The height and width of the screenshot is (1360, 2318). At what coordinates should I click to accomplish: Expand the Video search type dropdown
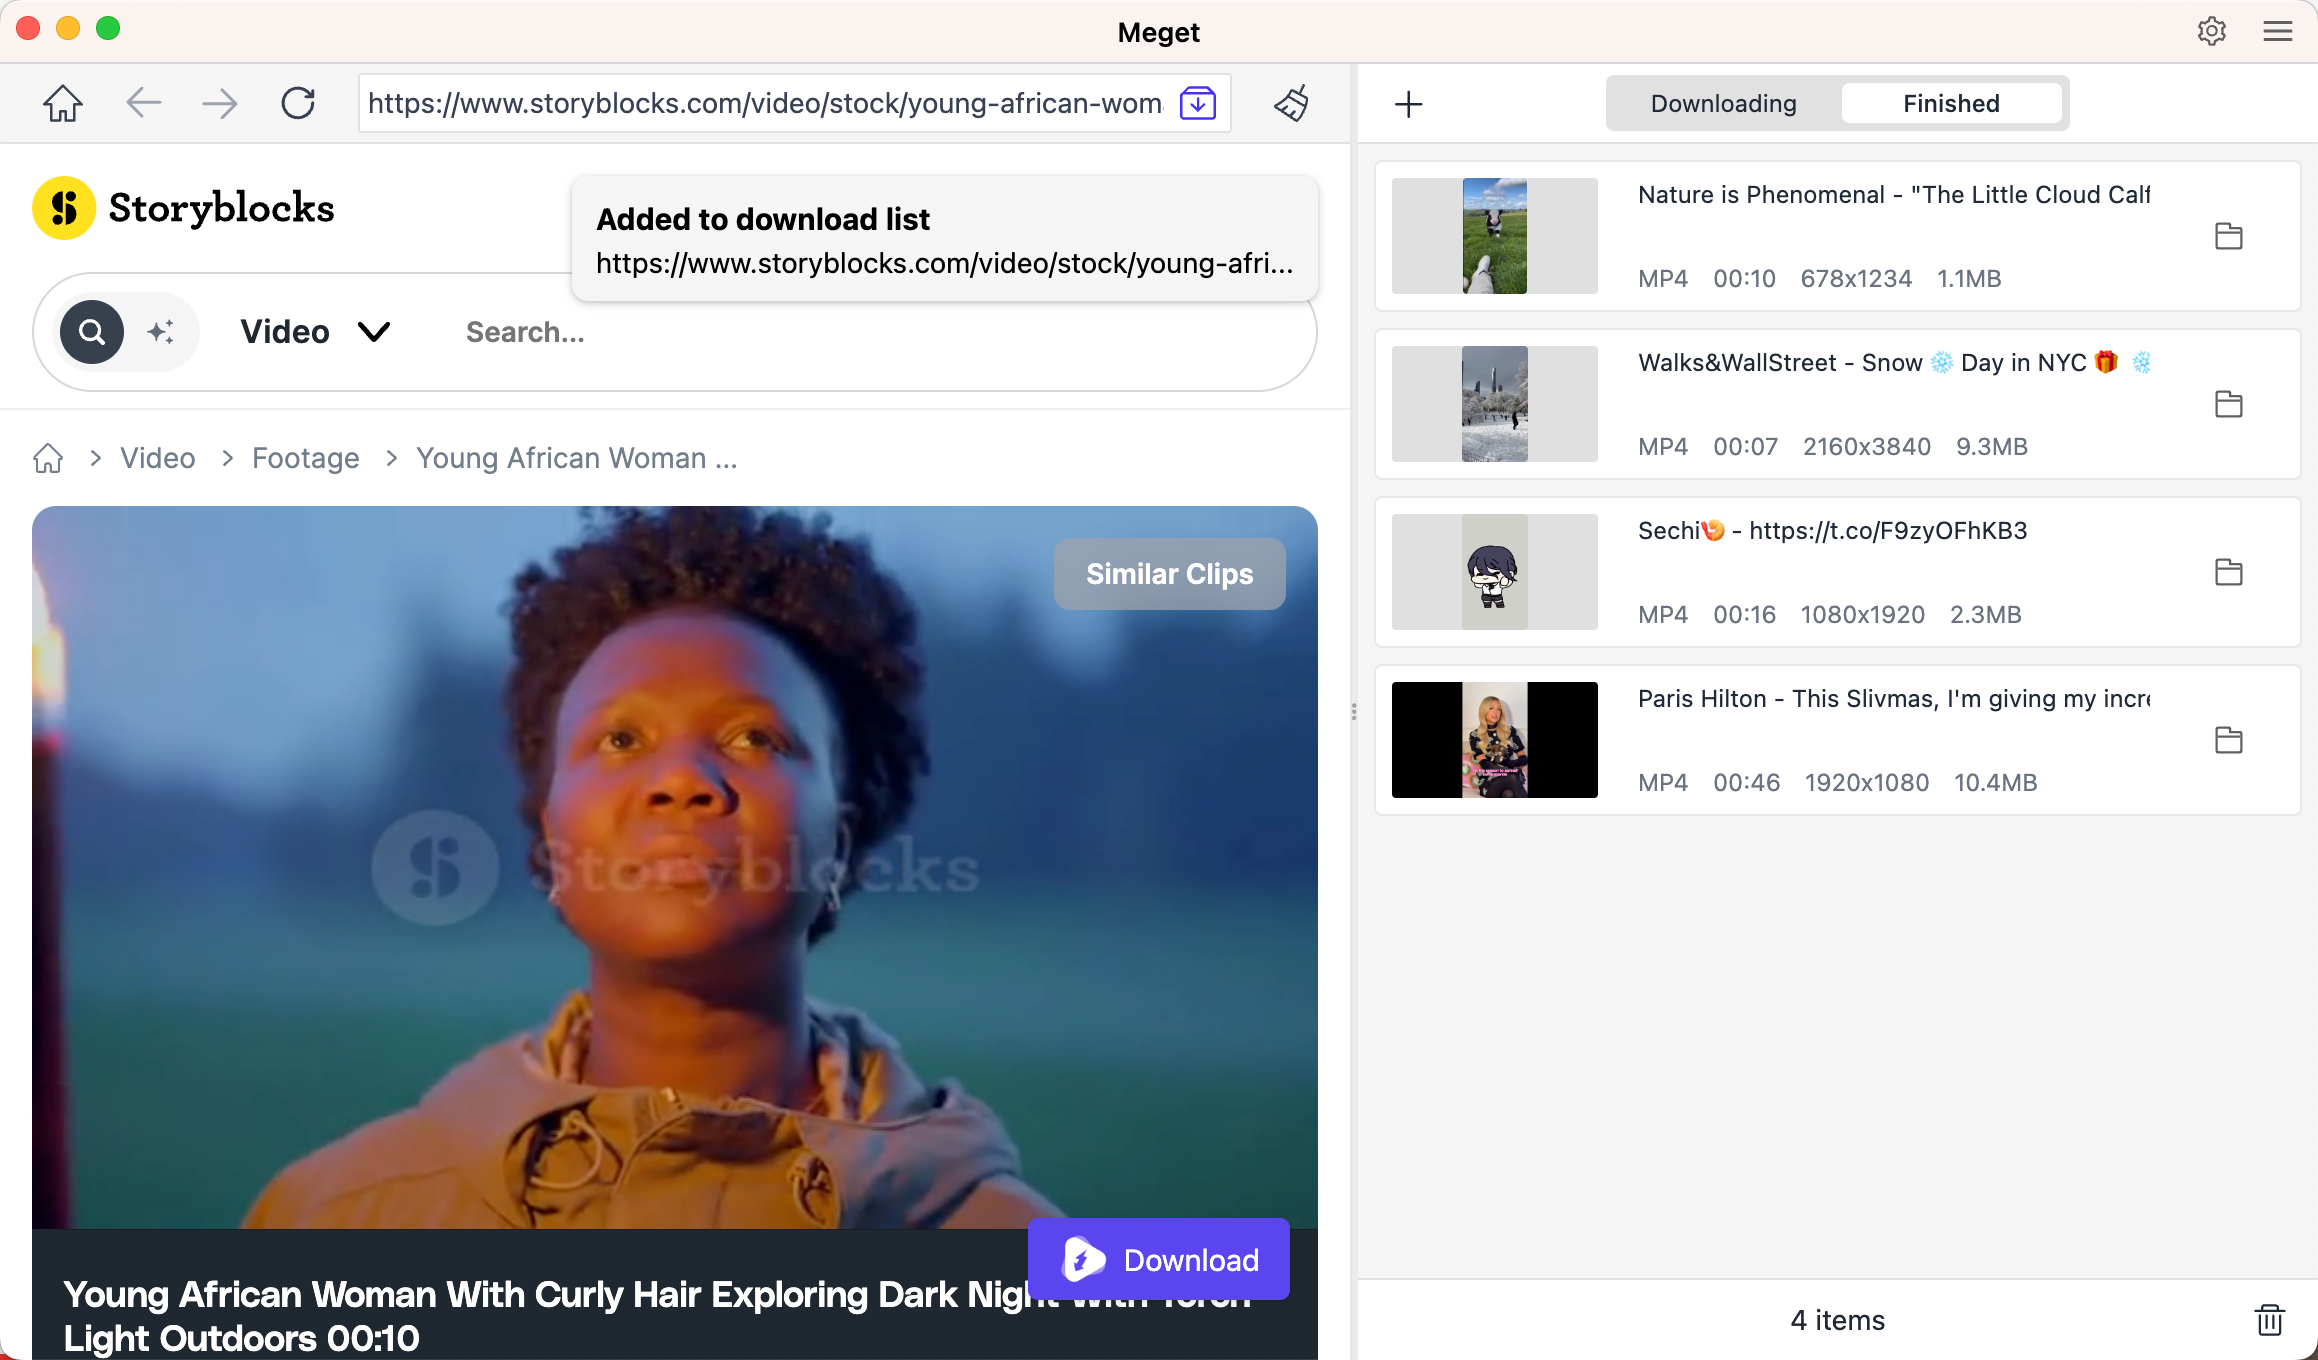(x=316, y=332)
